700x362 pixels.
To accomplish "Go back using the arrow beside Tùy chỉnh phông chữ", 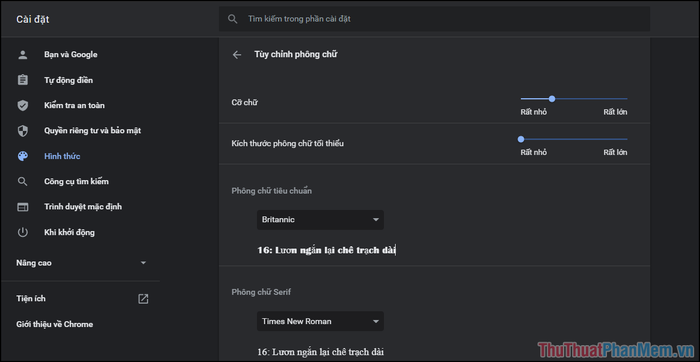I will [x=237, y=54].
